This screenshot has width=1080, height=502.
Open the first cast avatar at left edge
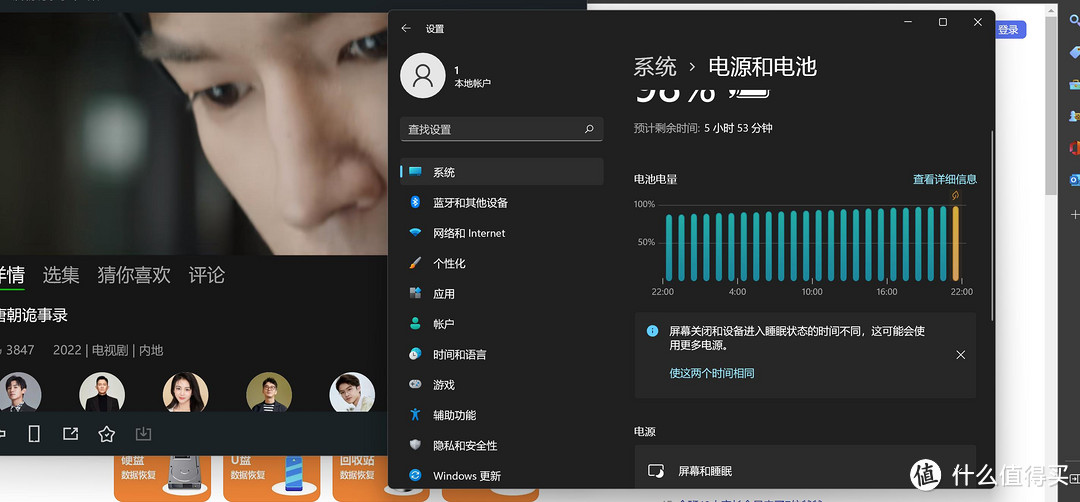click(19, 394)
